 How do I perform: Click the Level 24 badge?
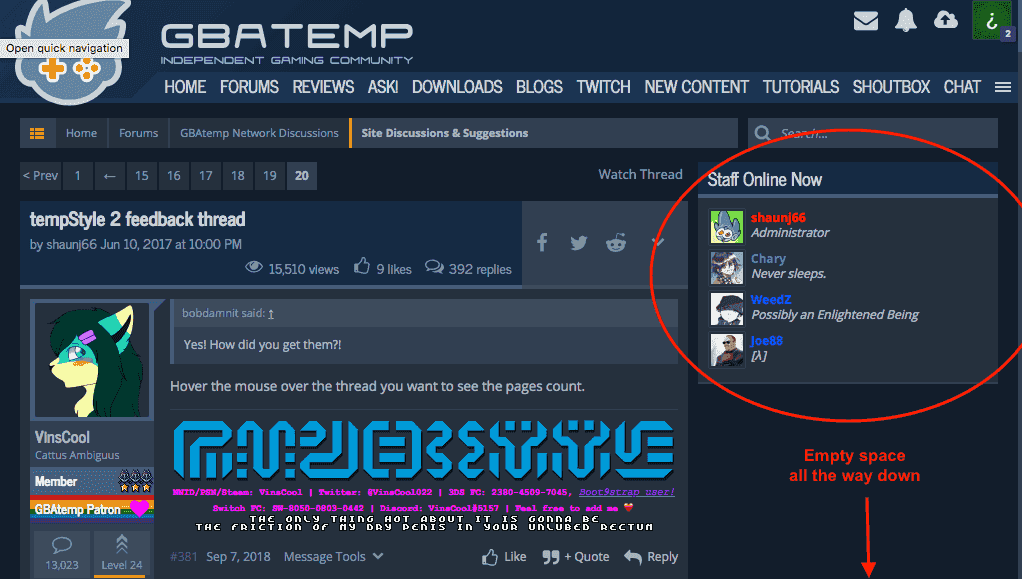(x=122, y=553)
